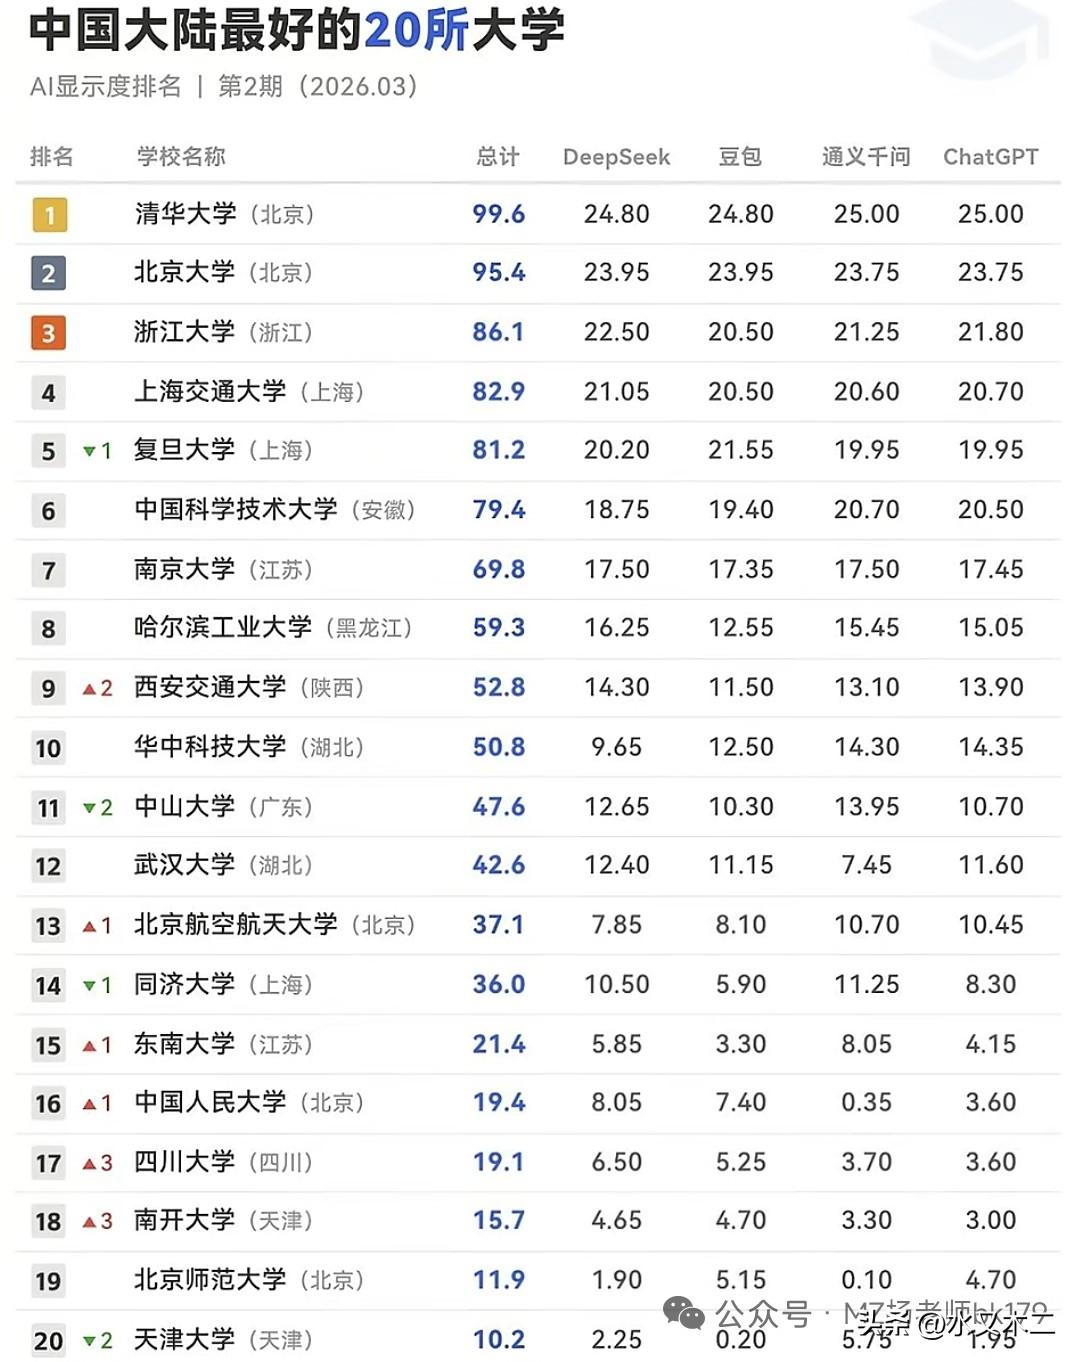Click the up-3 change marker for 南开大学
Screen dimensions: 1080x1362
coord(97,1221)
